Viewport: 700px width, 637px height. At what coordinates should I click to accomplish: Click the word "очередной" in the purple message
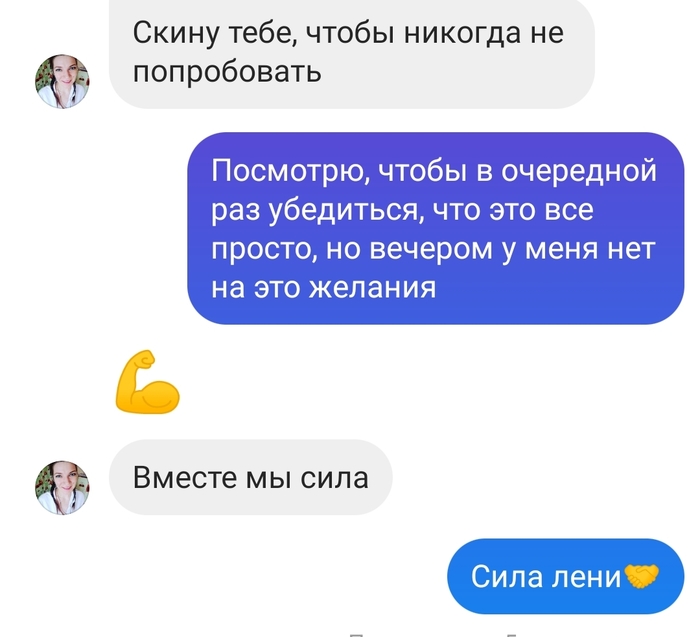tap(579, 171)
